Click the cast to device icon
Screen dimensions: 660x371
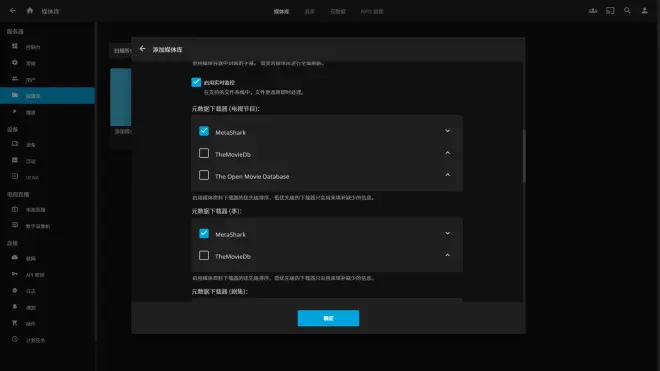click(610, 11)
